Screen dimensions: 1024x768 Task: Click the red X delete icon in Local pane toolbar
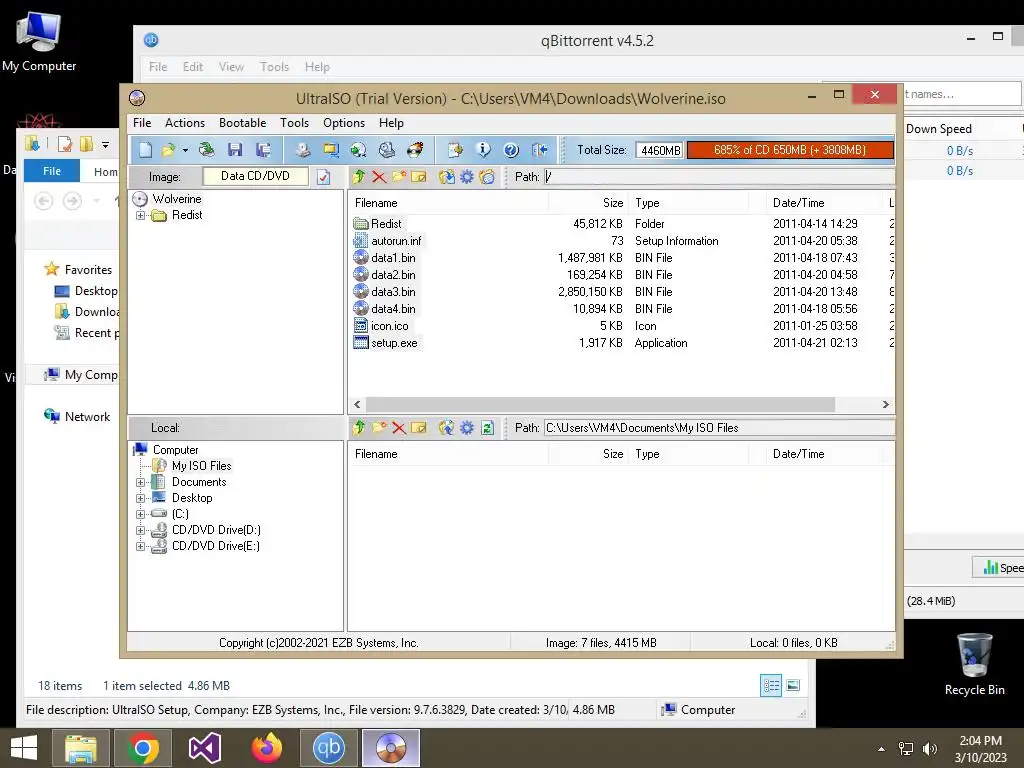399,428
